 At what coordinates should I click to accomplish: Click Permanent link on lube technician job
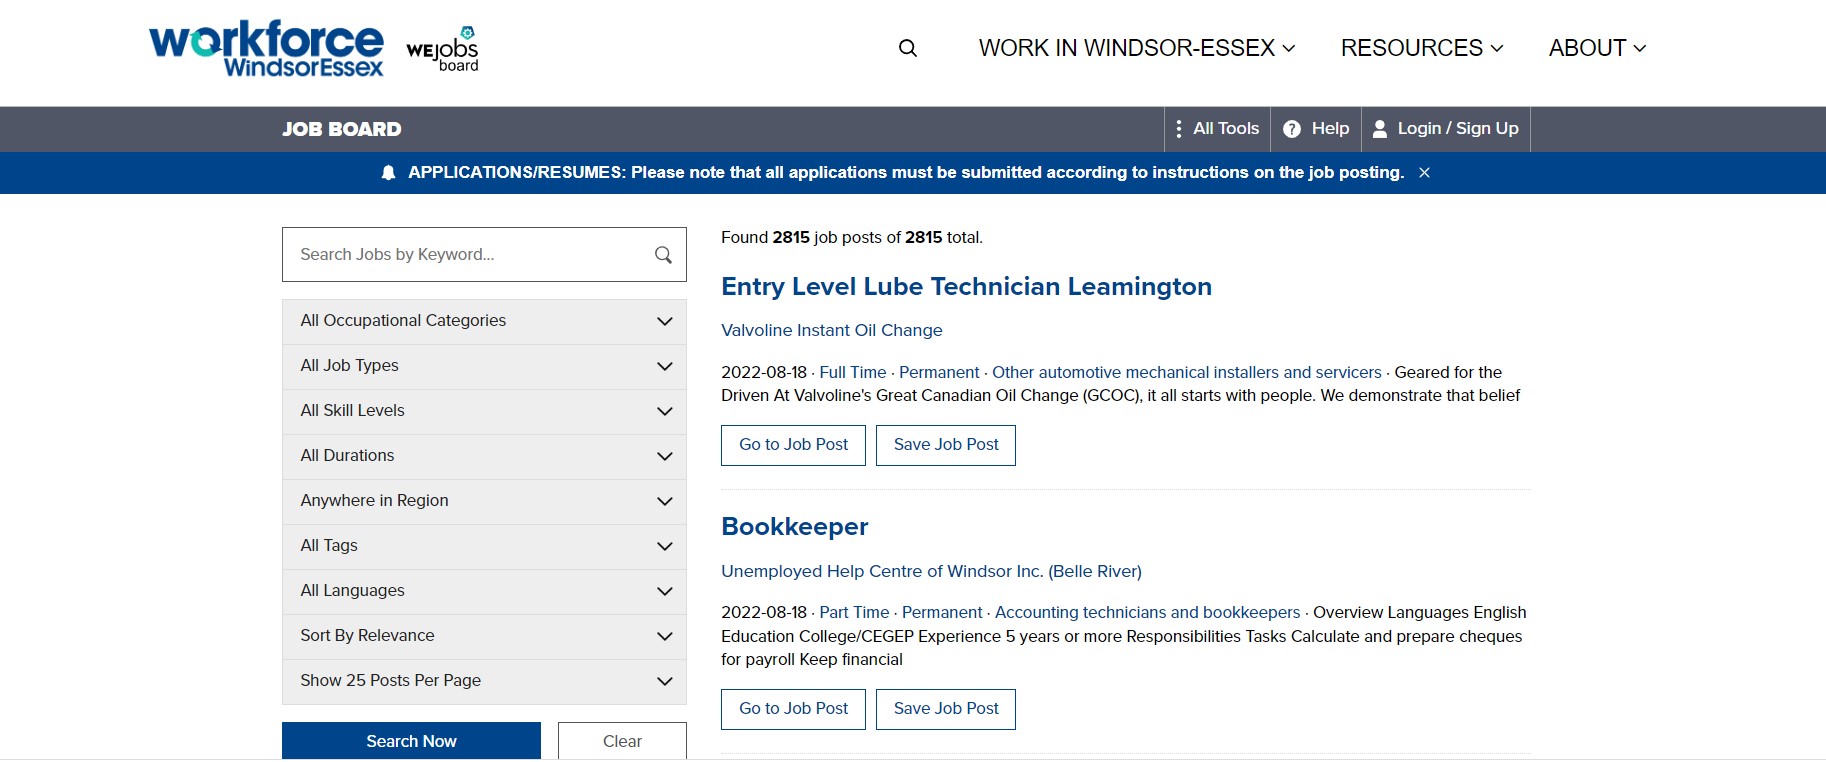click(939, 372)
